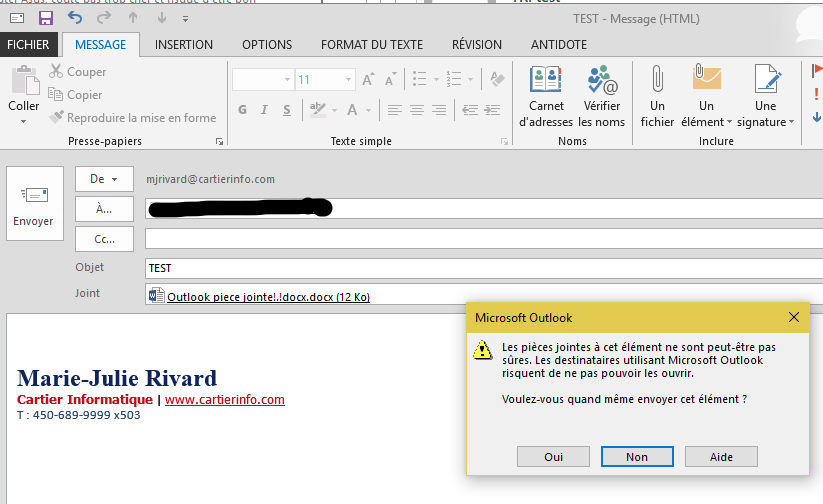Click Aide in the Outlook dialog

721,457
